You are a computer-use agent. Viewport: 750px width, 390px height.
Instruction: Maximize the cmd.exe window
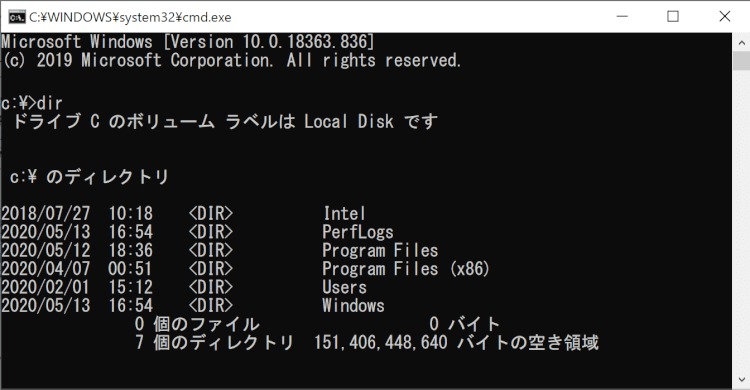[673, 17]
